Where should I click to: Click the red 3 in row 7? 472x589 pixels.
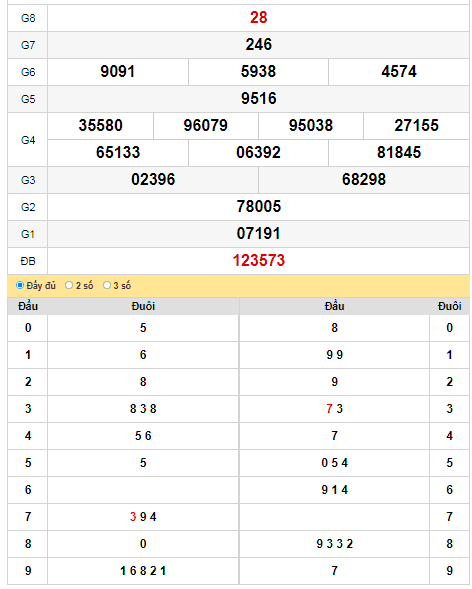(133, 517)
